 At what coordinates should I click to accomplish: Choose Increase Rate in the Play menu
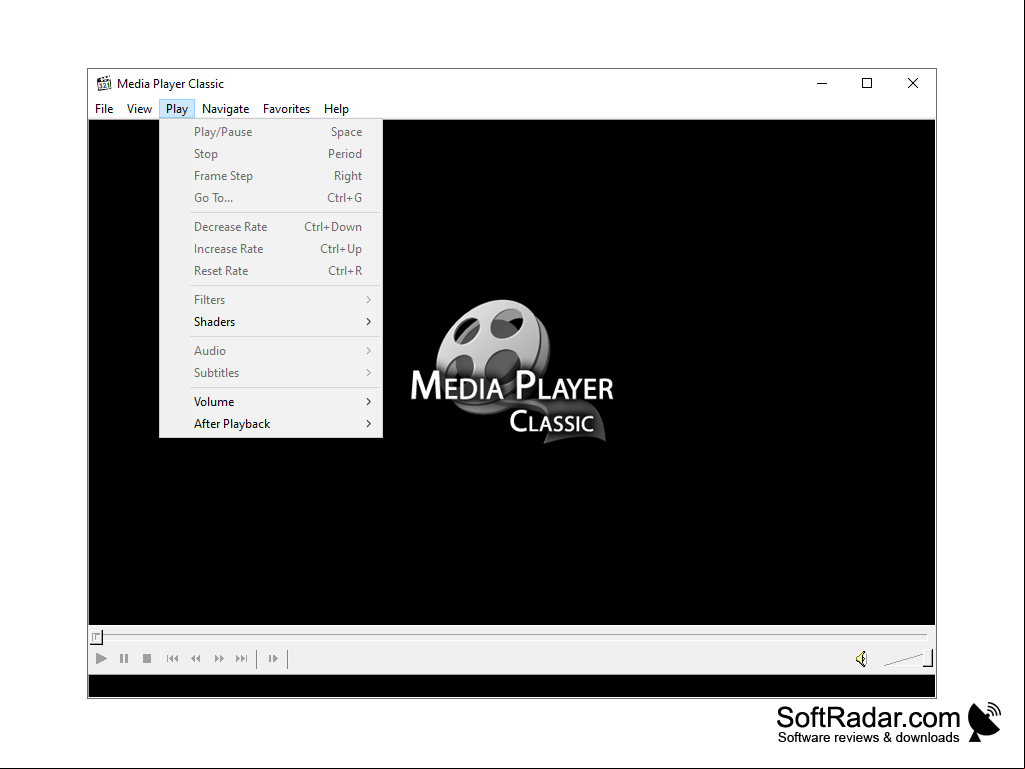tap(271, 248)
